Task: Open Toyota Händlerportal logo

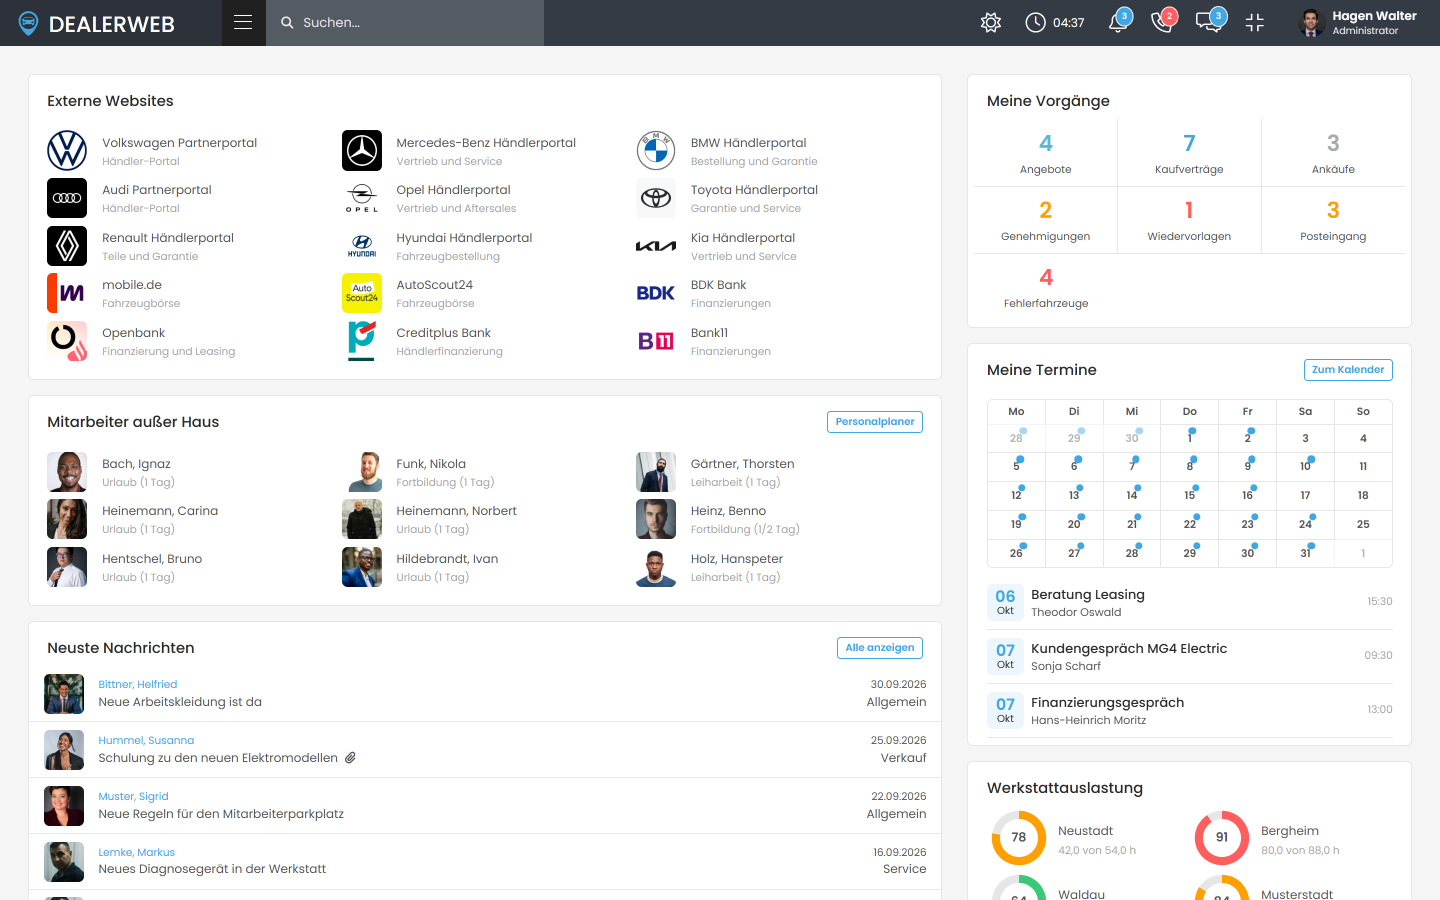Action: 656,198
